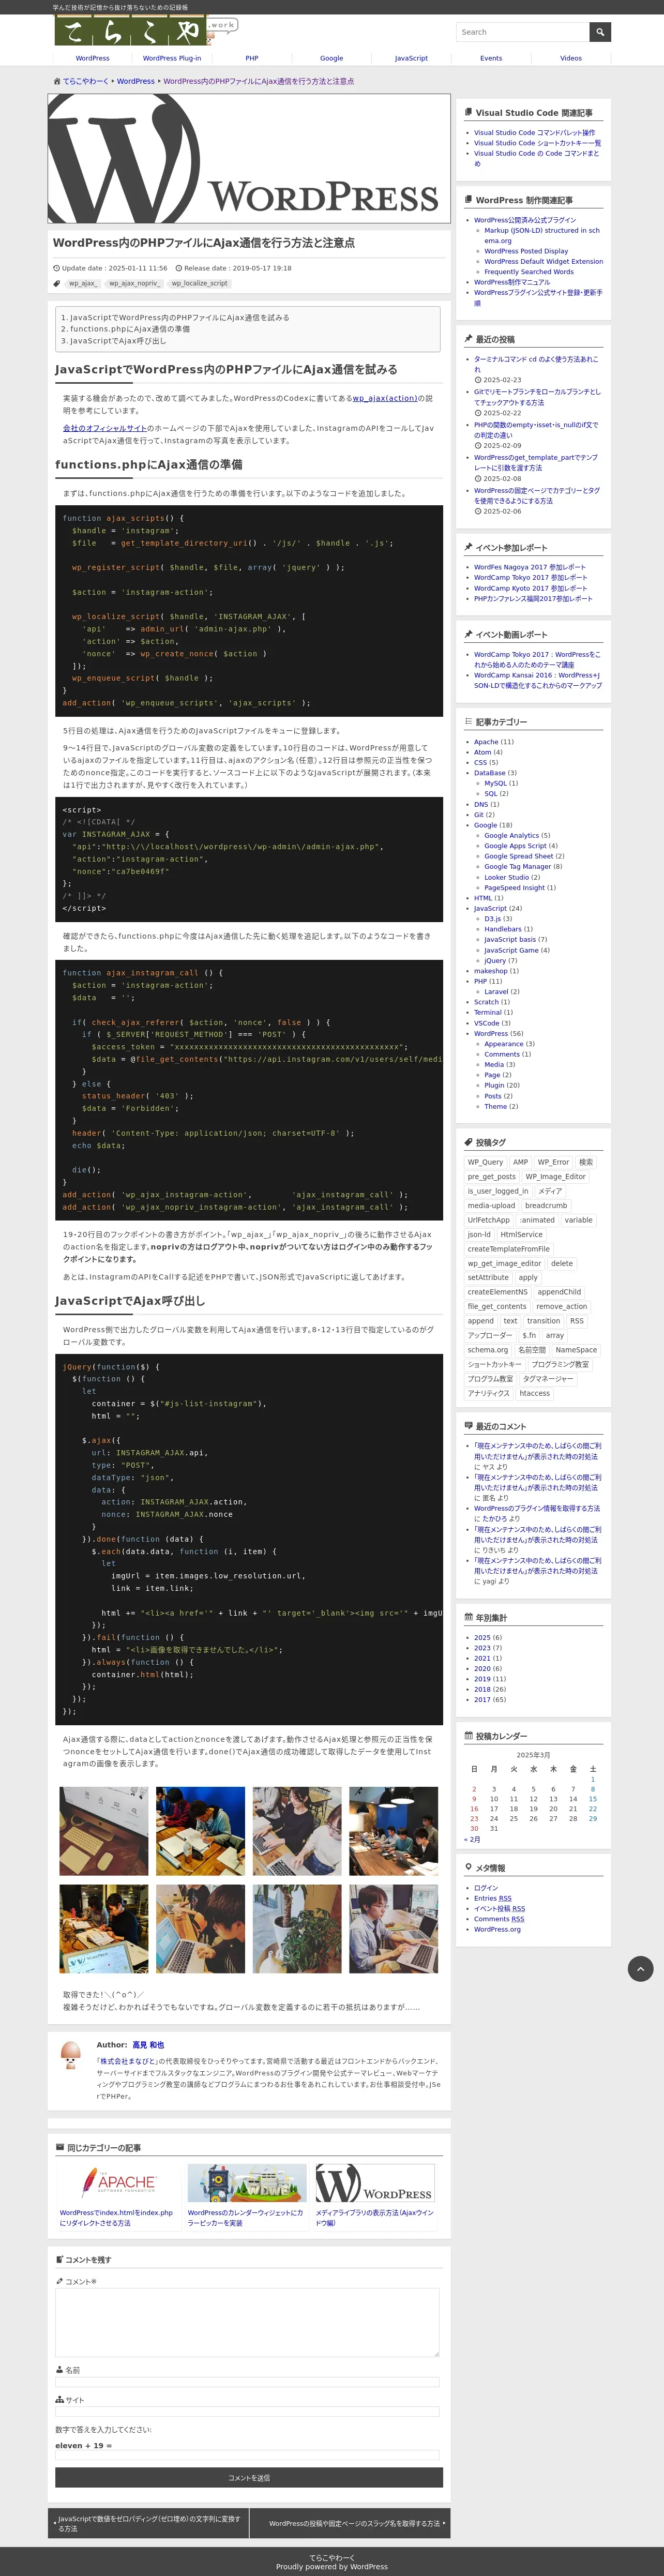Open the Google Tag Manager category
The height and width of the screenshot is (2576, 664).
pyautogui.click(x=517, y=867)
